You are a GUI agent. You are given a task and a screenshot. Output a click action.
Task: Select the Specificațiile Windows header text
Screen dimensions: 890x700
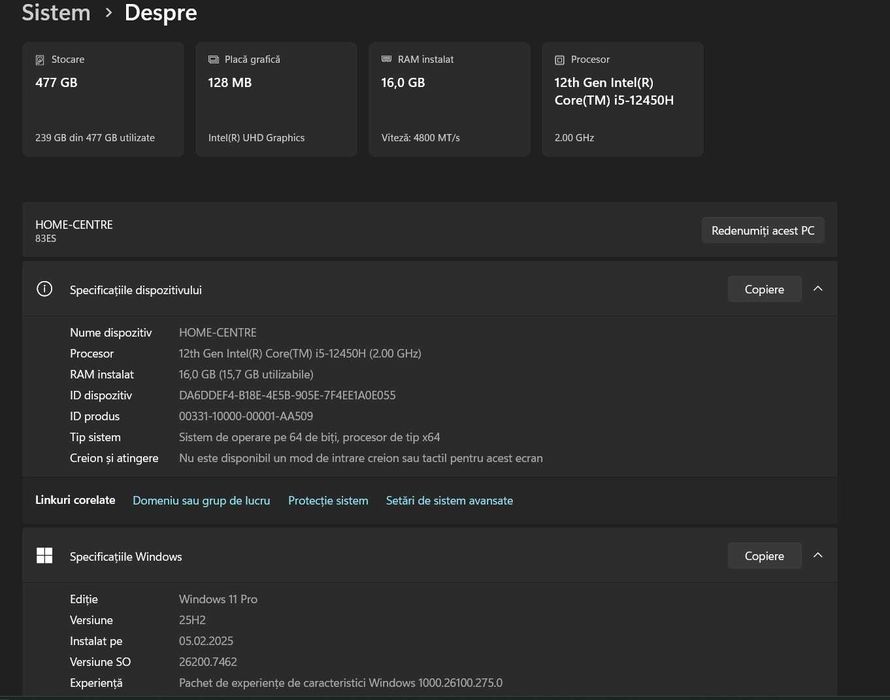coord(126,557)
